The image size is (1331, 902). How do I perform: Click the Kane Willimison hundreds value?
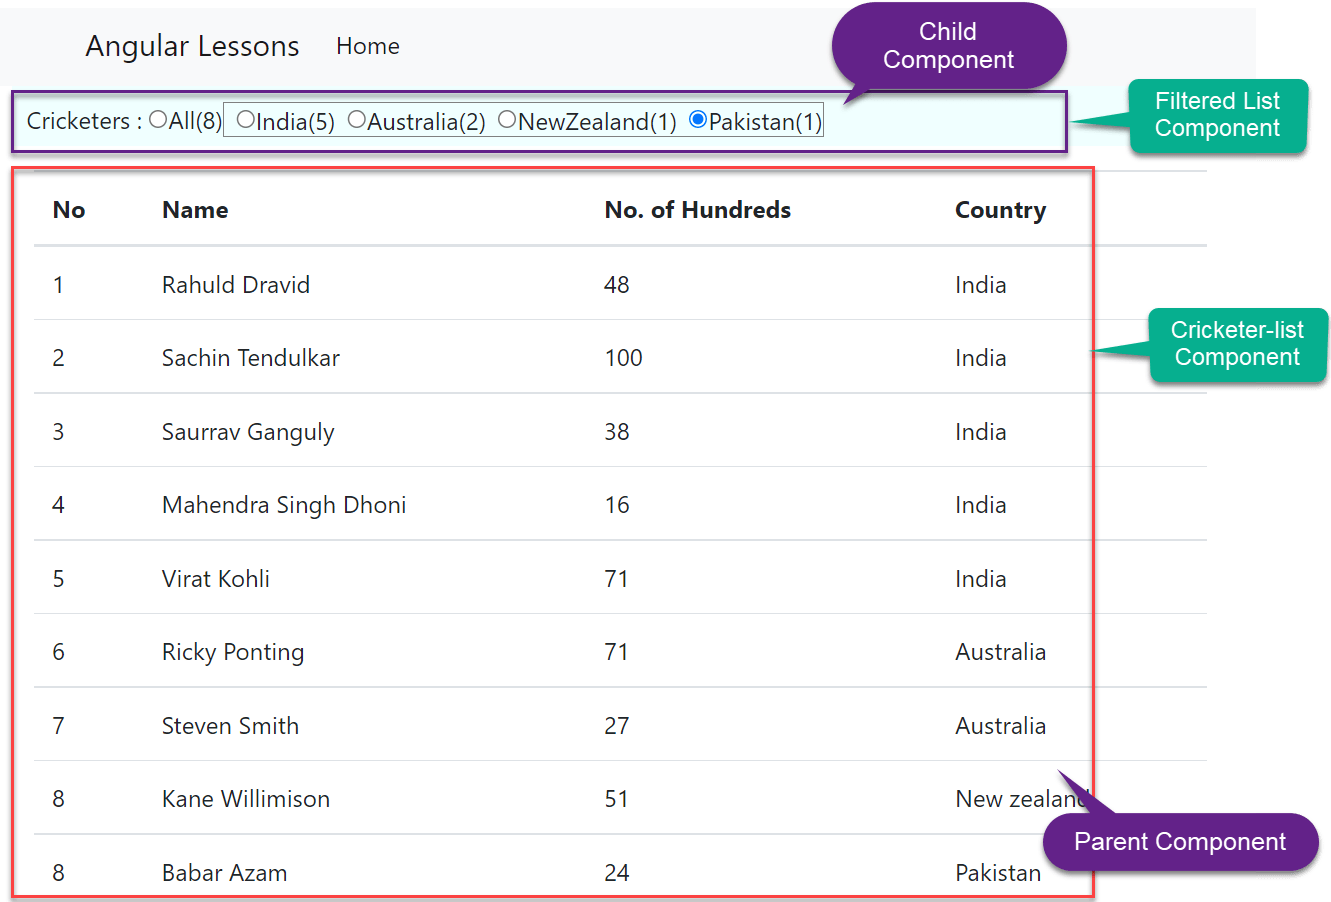pos(617,798)
